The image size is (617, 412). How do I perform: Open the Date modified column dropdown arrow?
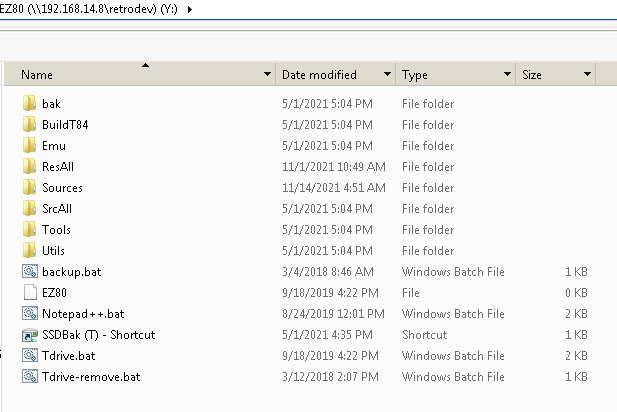tap(387, 74)
